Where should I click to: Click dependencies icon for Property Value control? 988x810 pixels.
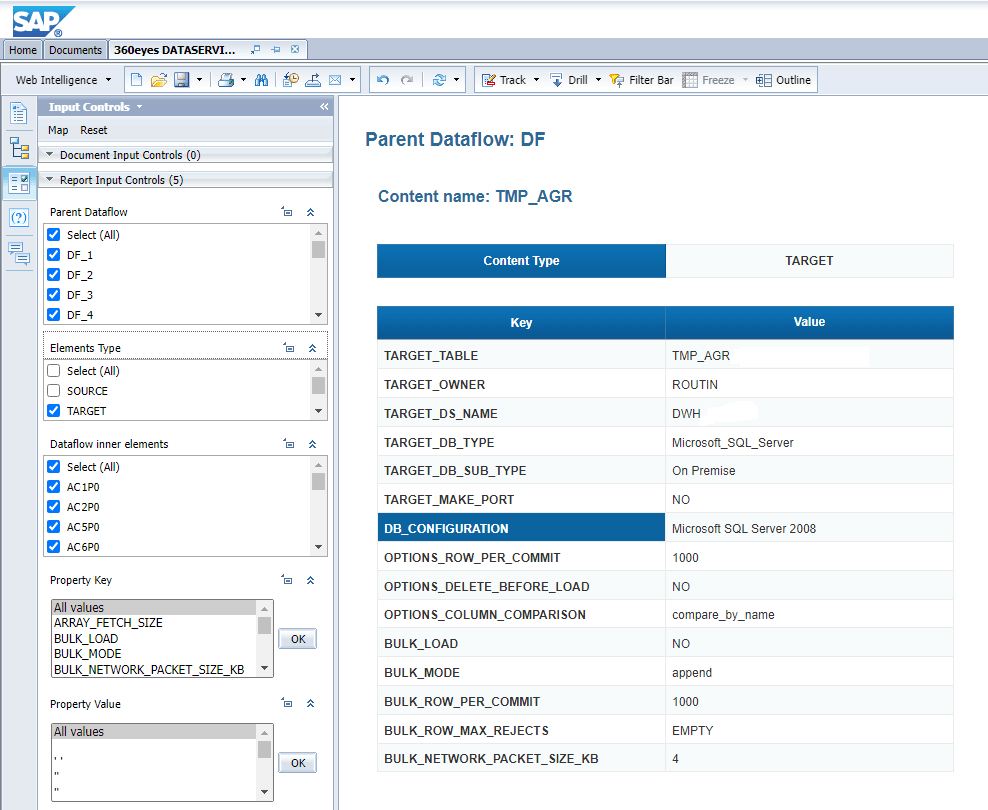tap(287, 704)
